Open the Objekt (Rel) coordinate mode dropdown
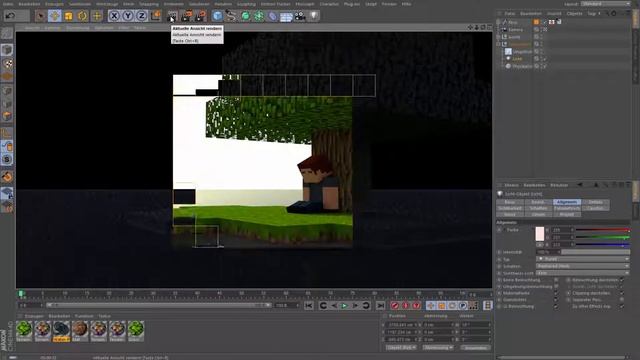This screenshot has height=360, width=640. point(401,348)
